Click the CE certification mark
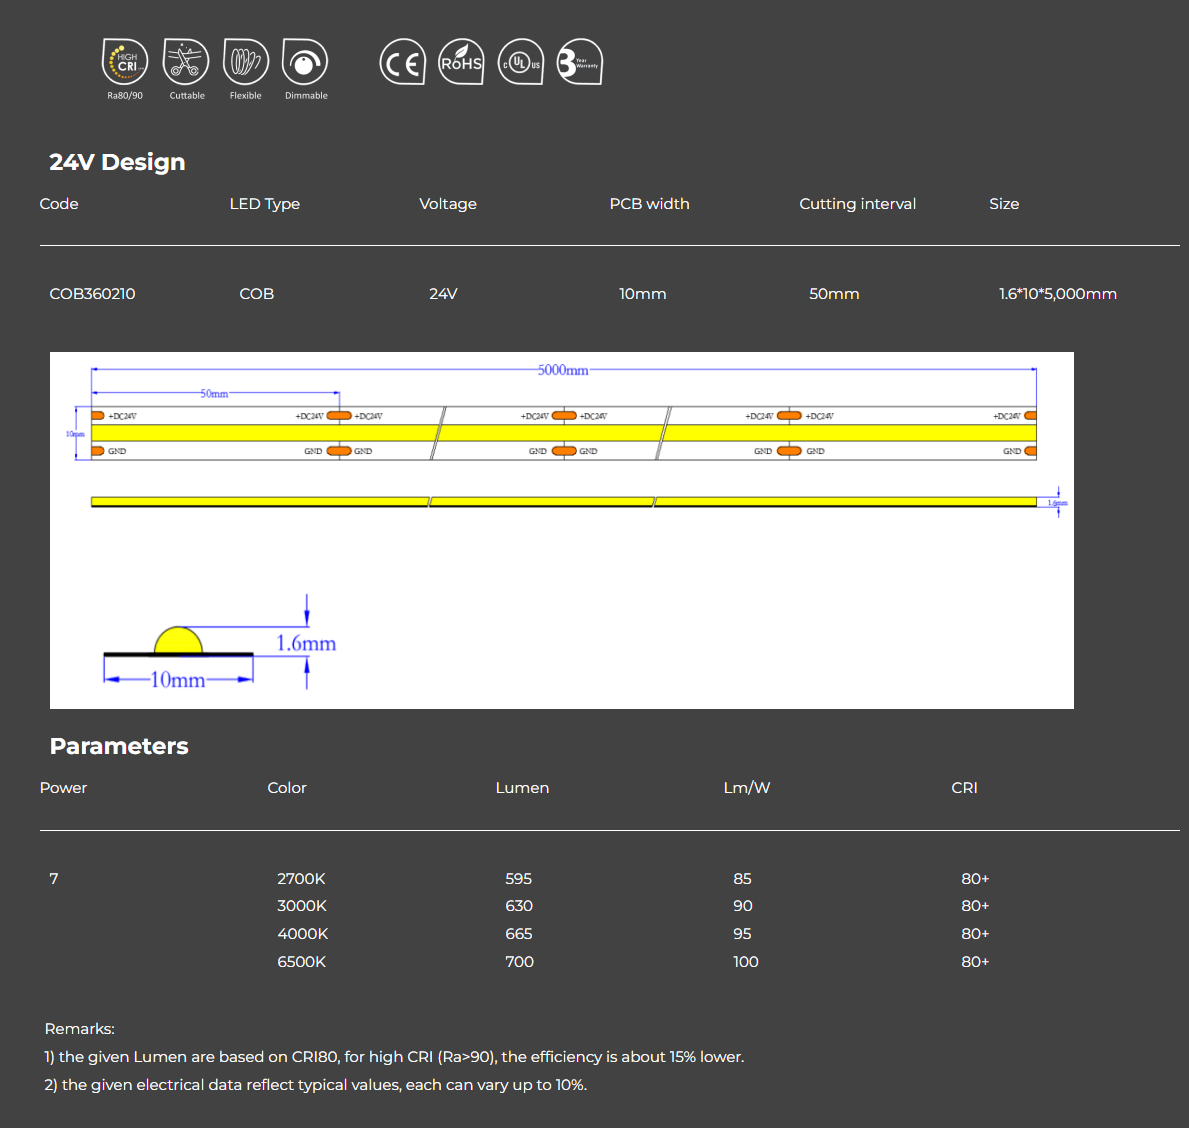Image resolution: width=1189 pixels, height=1128 pixels. (403, 61)
